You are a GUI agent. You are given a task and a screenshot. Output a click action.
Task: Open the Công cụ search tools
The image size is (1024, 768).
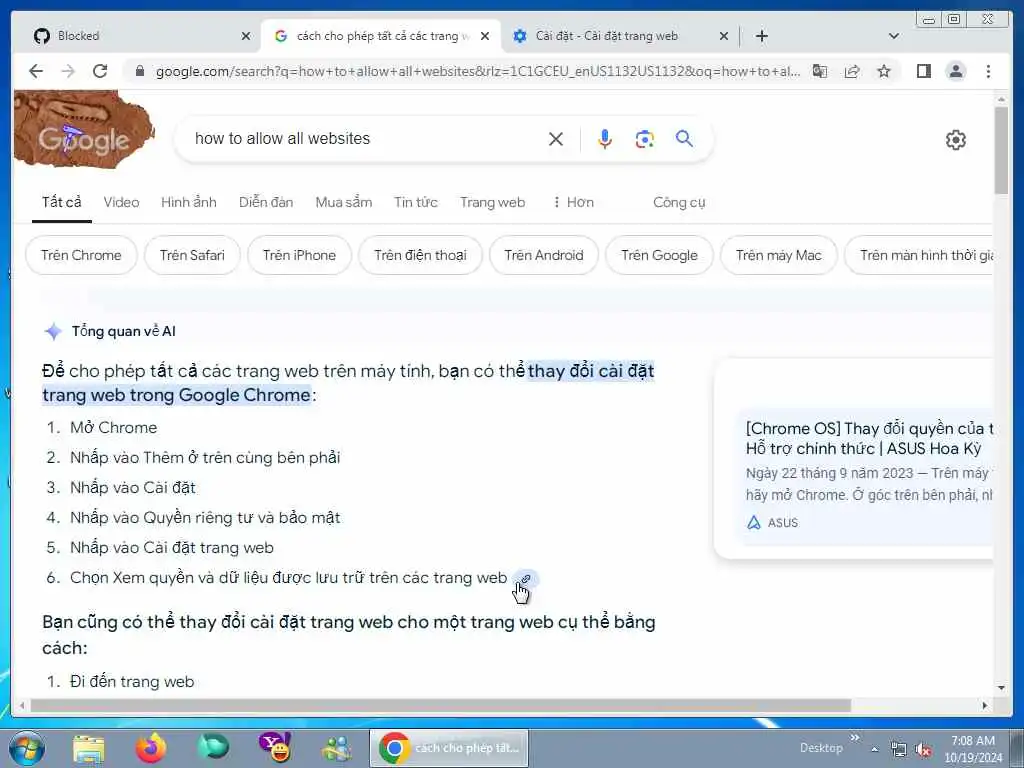(679, 202)
